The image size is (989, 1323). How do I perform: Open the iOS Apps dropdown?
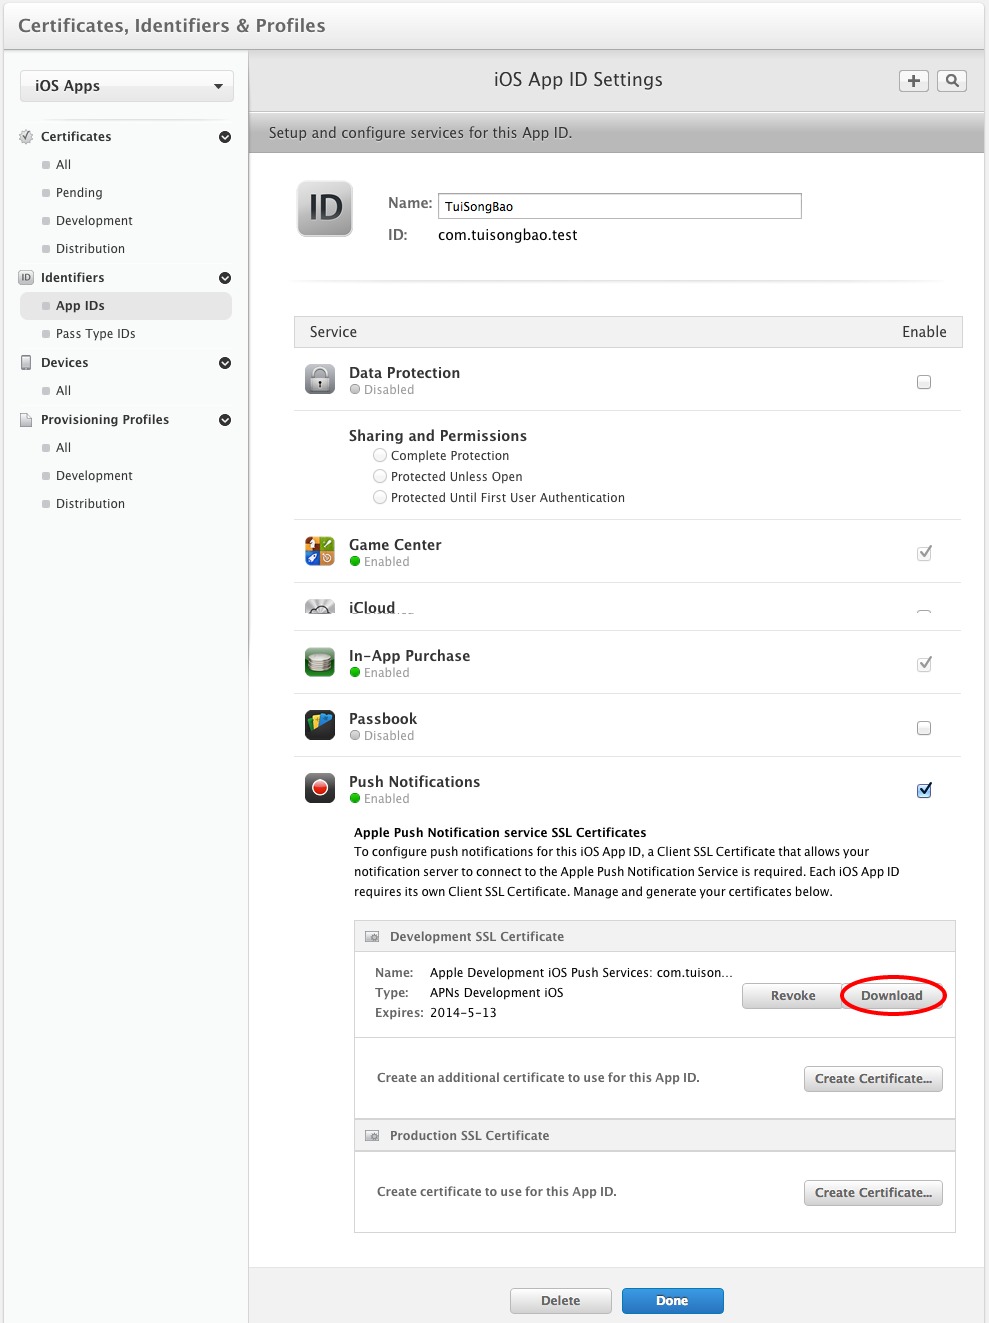click(127, 86)
